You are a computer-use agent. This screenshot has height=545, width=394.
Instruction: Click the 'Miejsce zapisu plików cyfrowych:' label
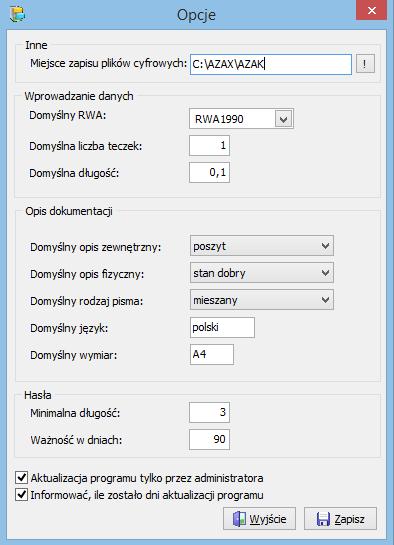(x=108, y=64)
